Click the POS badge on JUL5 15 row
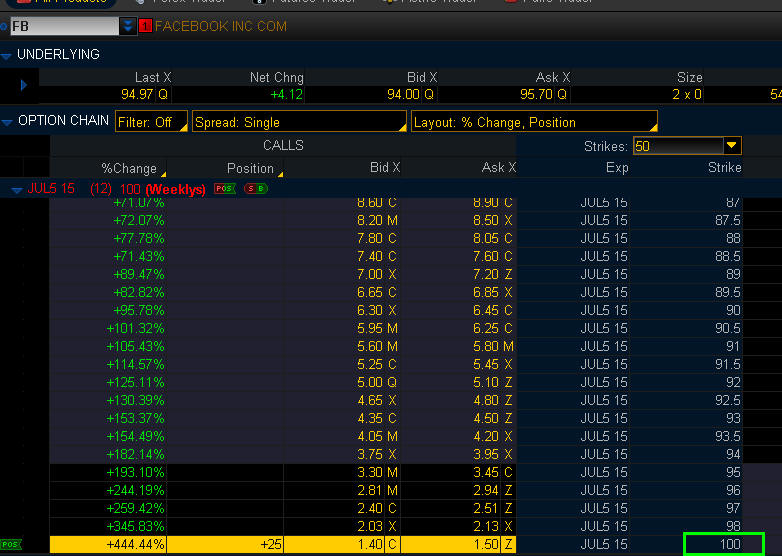The image size is (782, 556). coord(224,188)
